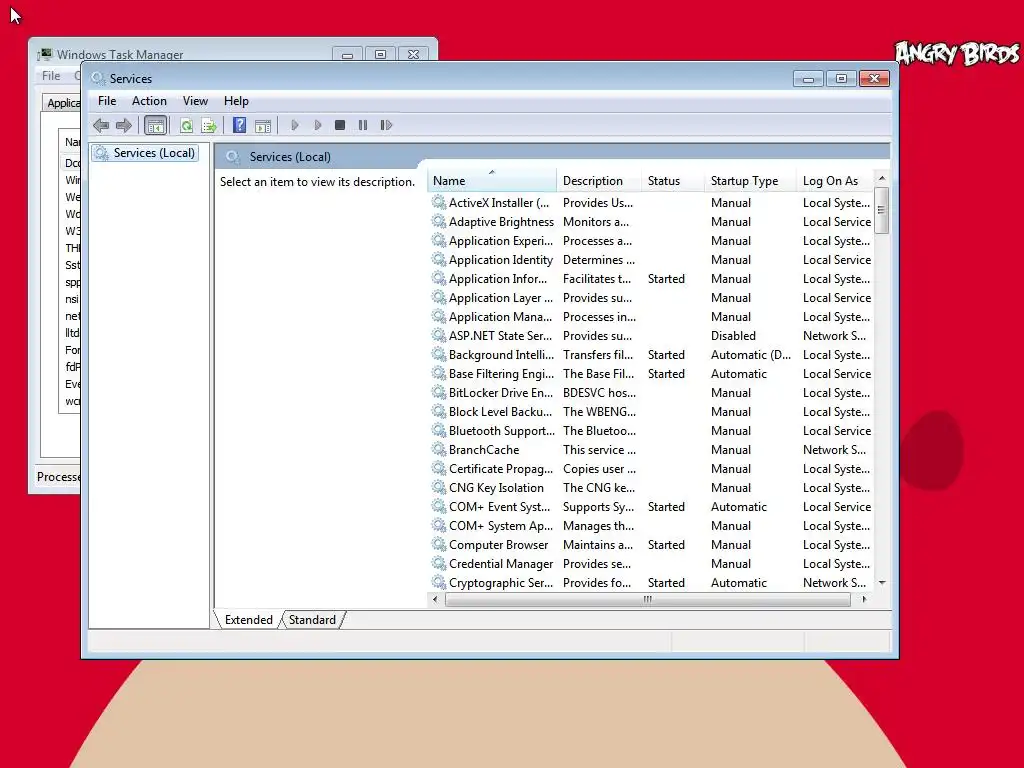1024x768 pixels.
Task: Click the Forward arrow toolbar icon
Action: coord(123,125)
